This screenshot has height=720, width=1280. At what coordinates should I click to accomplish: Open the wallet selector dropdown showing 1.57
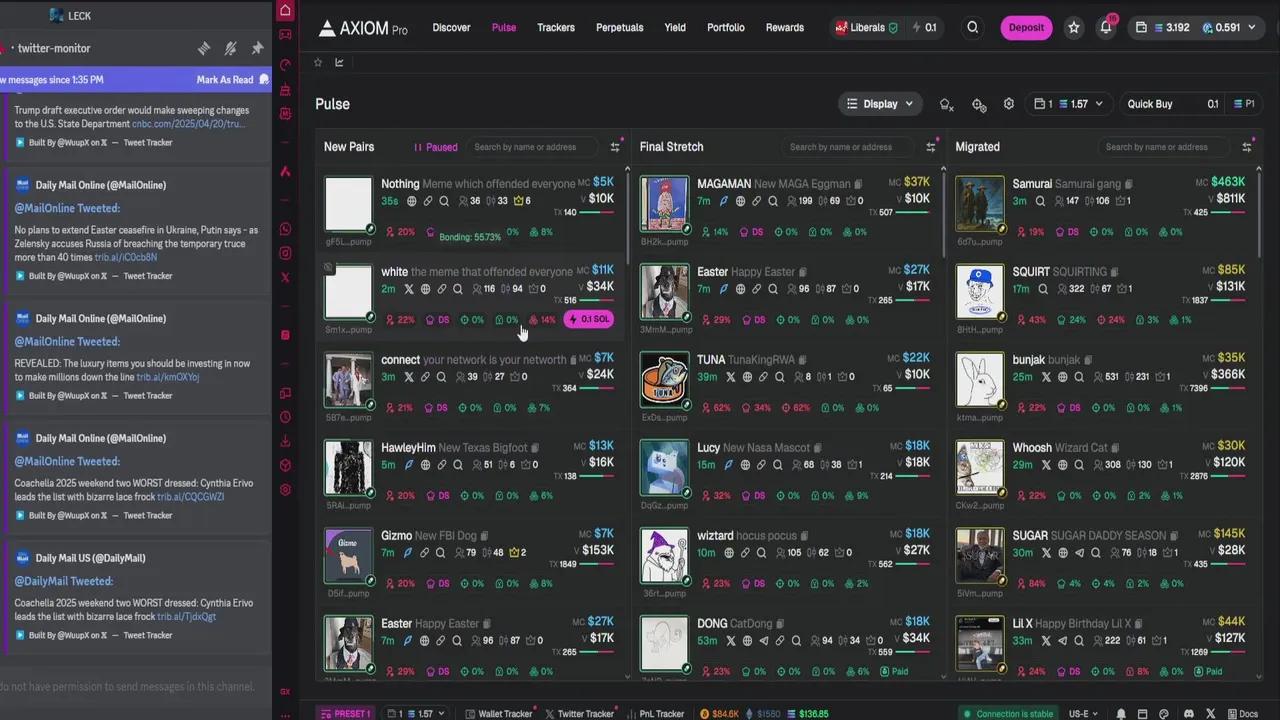1068,104
